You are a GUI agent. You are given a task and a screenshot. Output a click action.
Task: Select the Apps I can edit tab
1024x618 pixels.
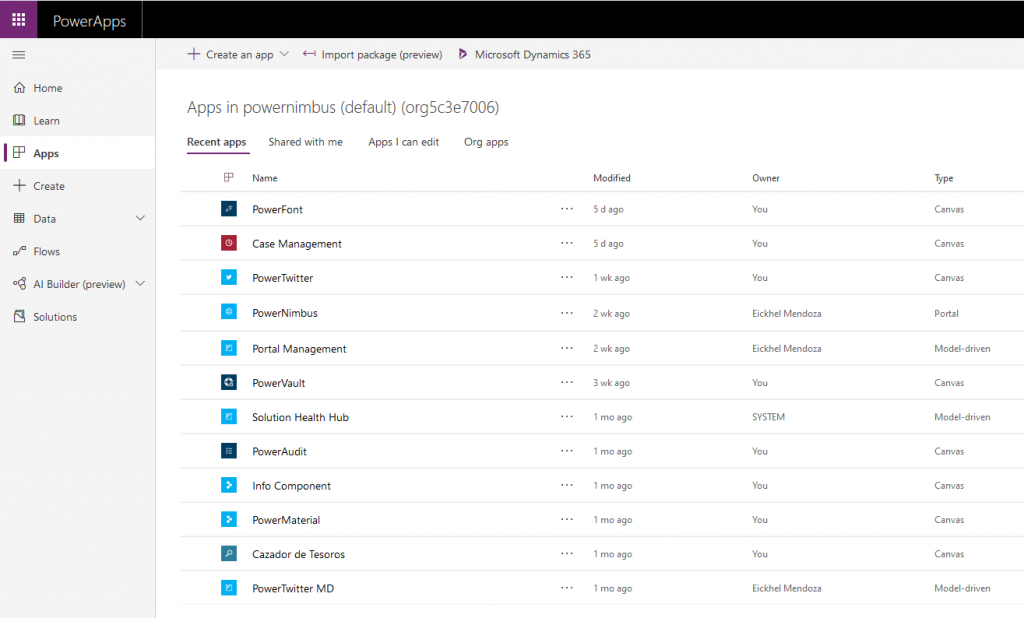coord(403,142)
